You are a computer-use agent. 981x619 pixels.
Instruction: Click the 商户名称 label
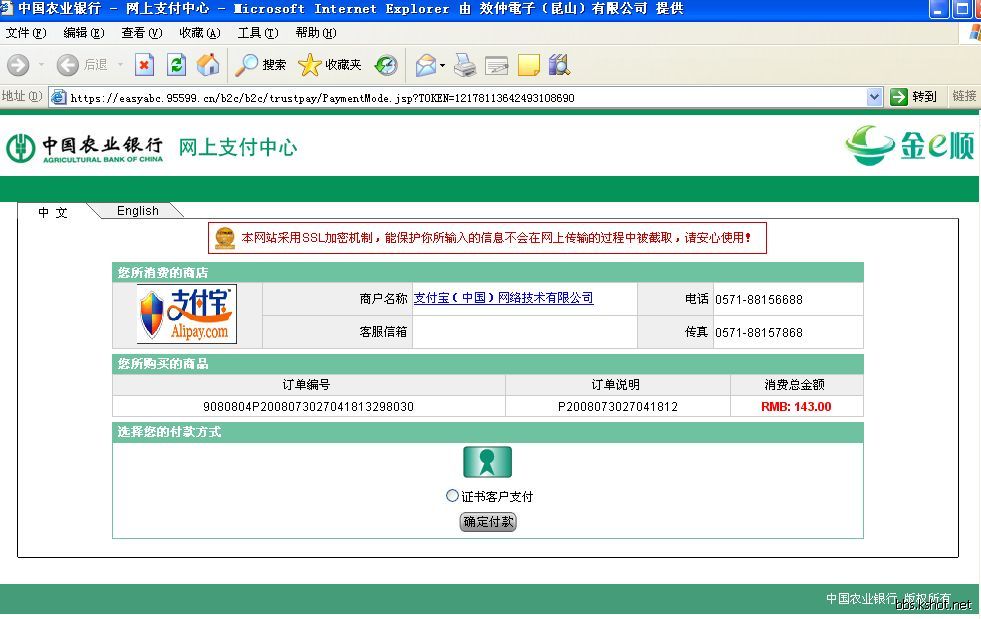click(384, 299)
